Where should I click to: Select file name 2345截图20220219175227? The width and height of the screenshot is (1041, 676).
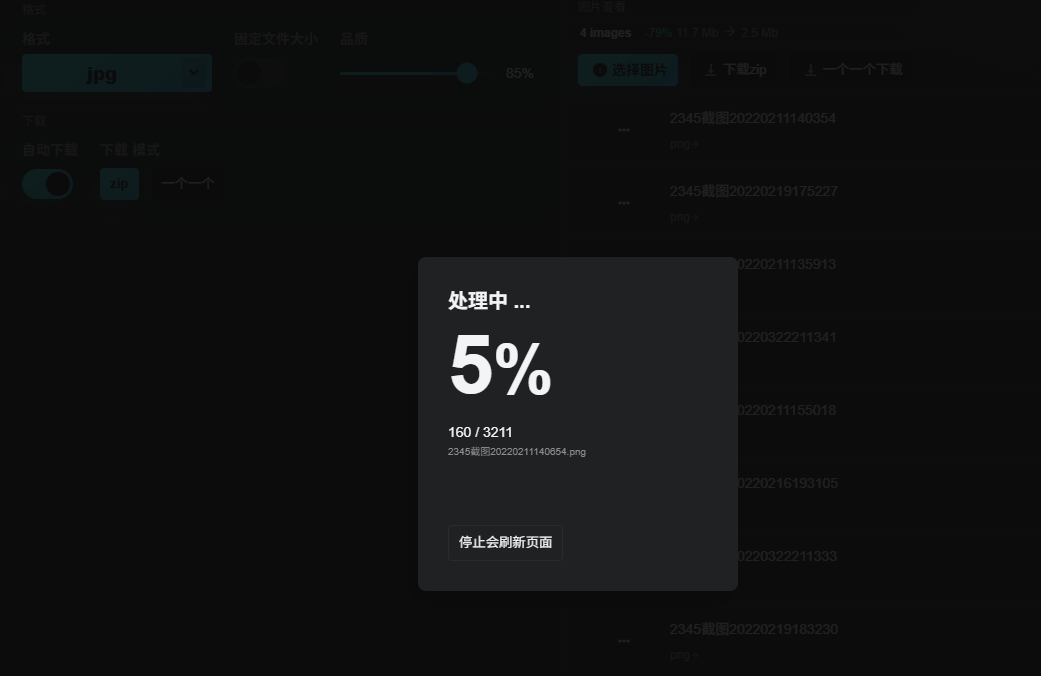pyautogui.click(x=754, y=191)
